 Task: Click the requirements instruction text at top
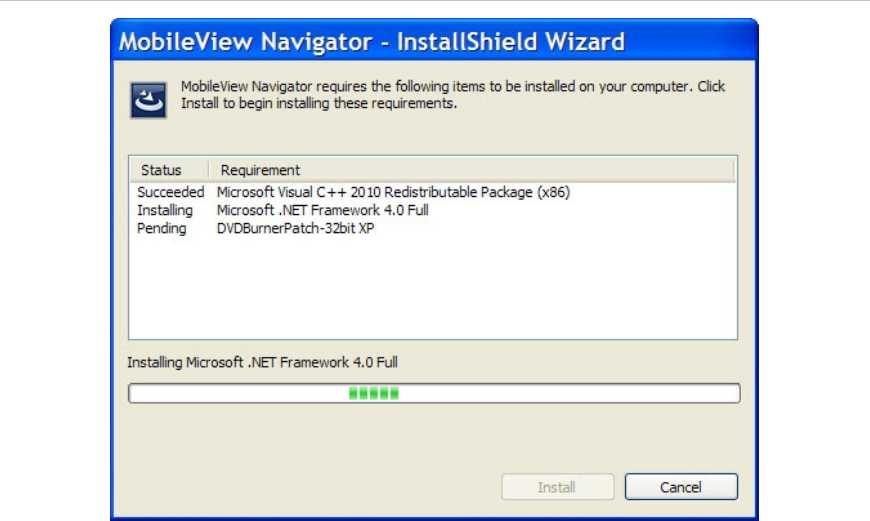pyautogui.click(x=452, y=95)
